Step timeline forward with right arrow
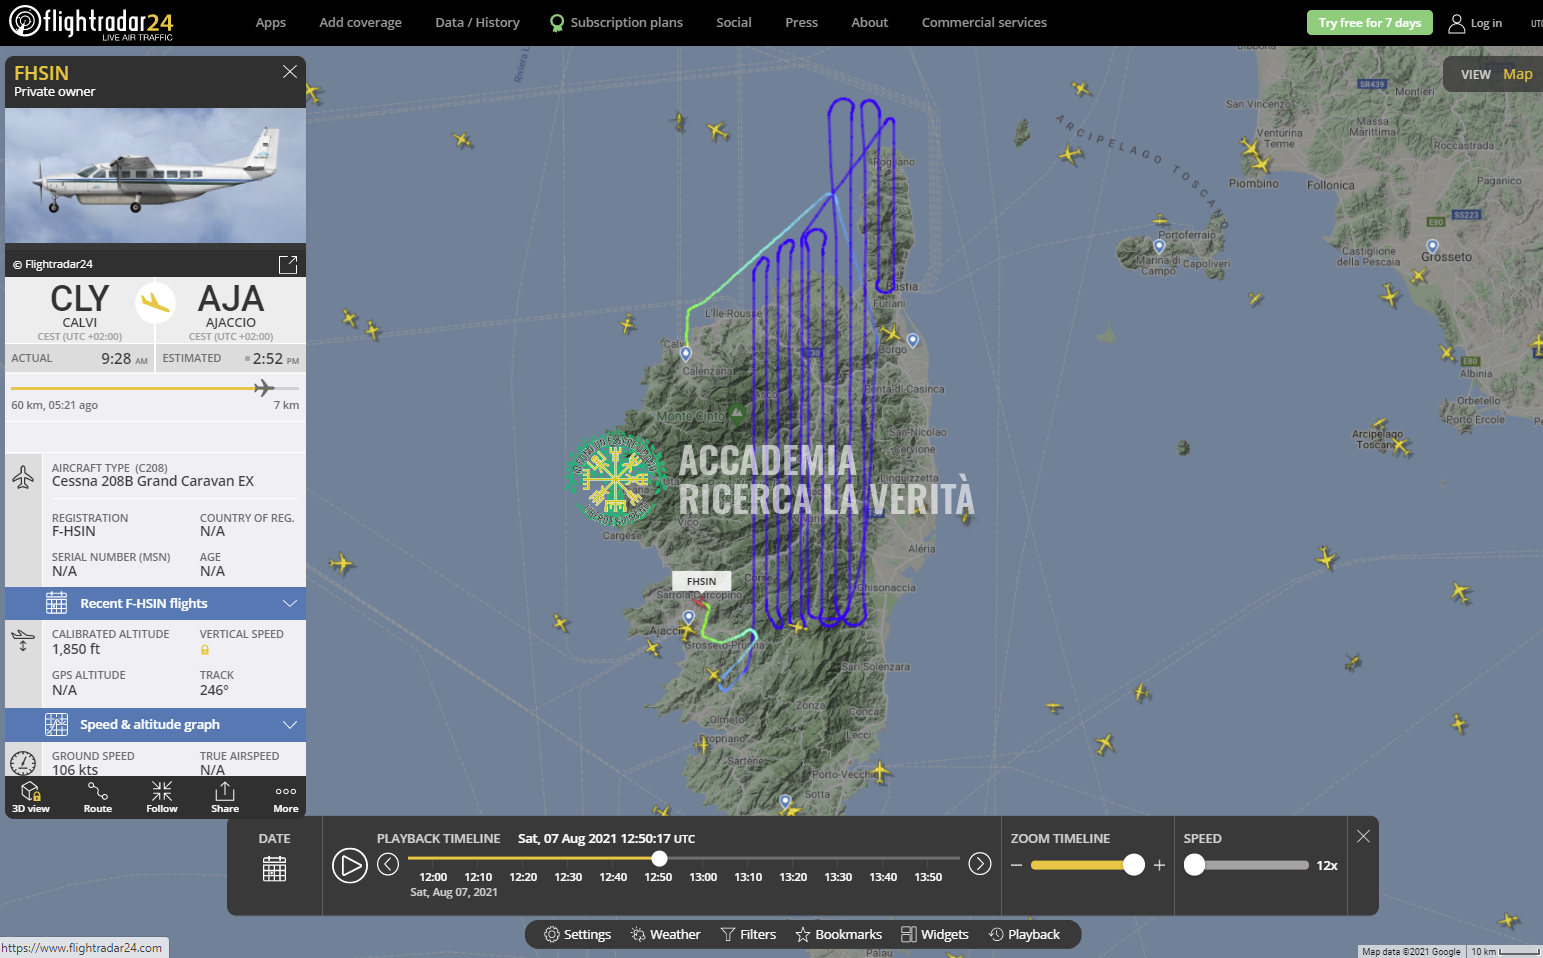1543x958 pixels. coord(980,864)
